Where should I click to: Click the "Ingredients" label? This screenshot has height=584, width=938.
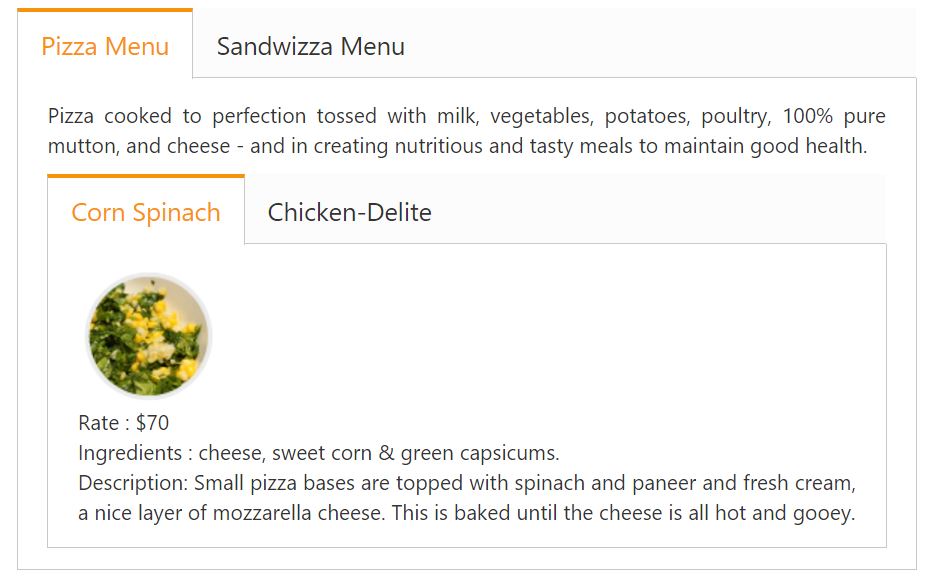coord(130,453)
